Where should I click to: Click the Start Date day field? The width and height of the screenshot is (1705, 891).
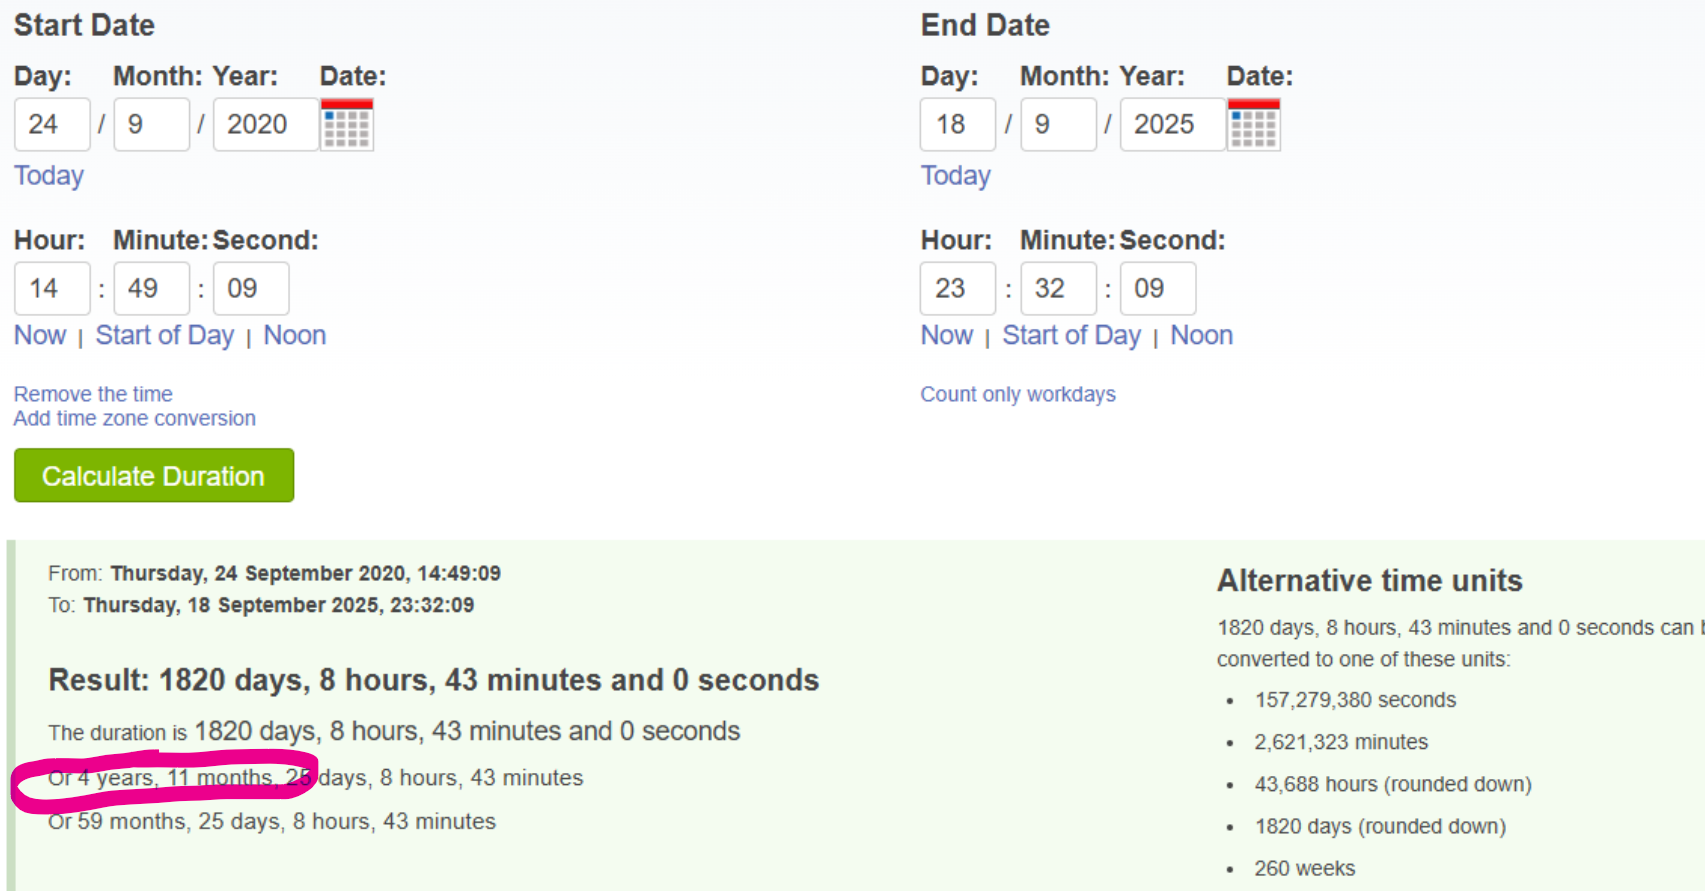click(52, 125)
